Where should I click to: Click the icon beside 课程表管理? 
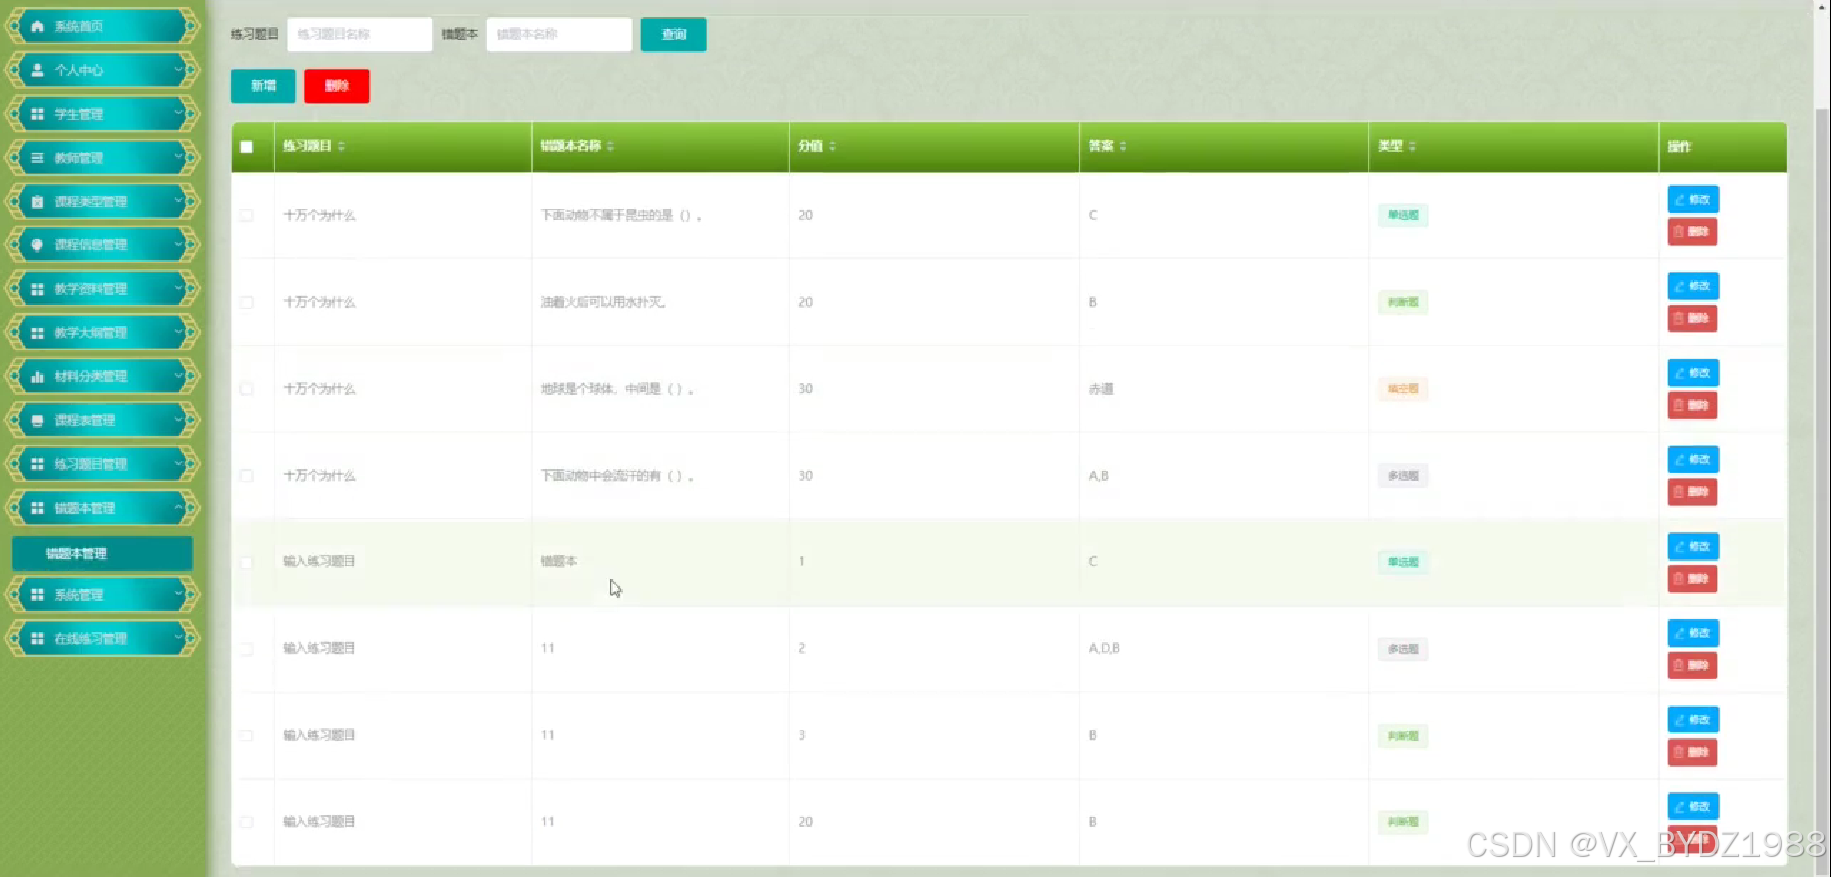pyautogui.click(x=37, y=420)
